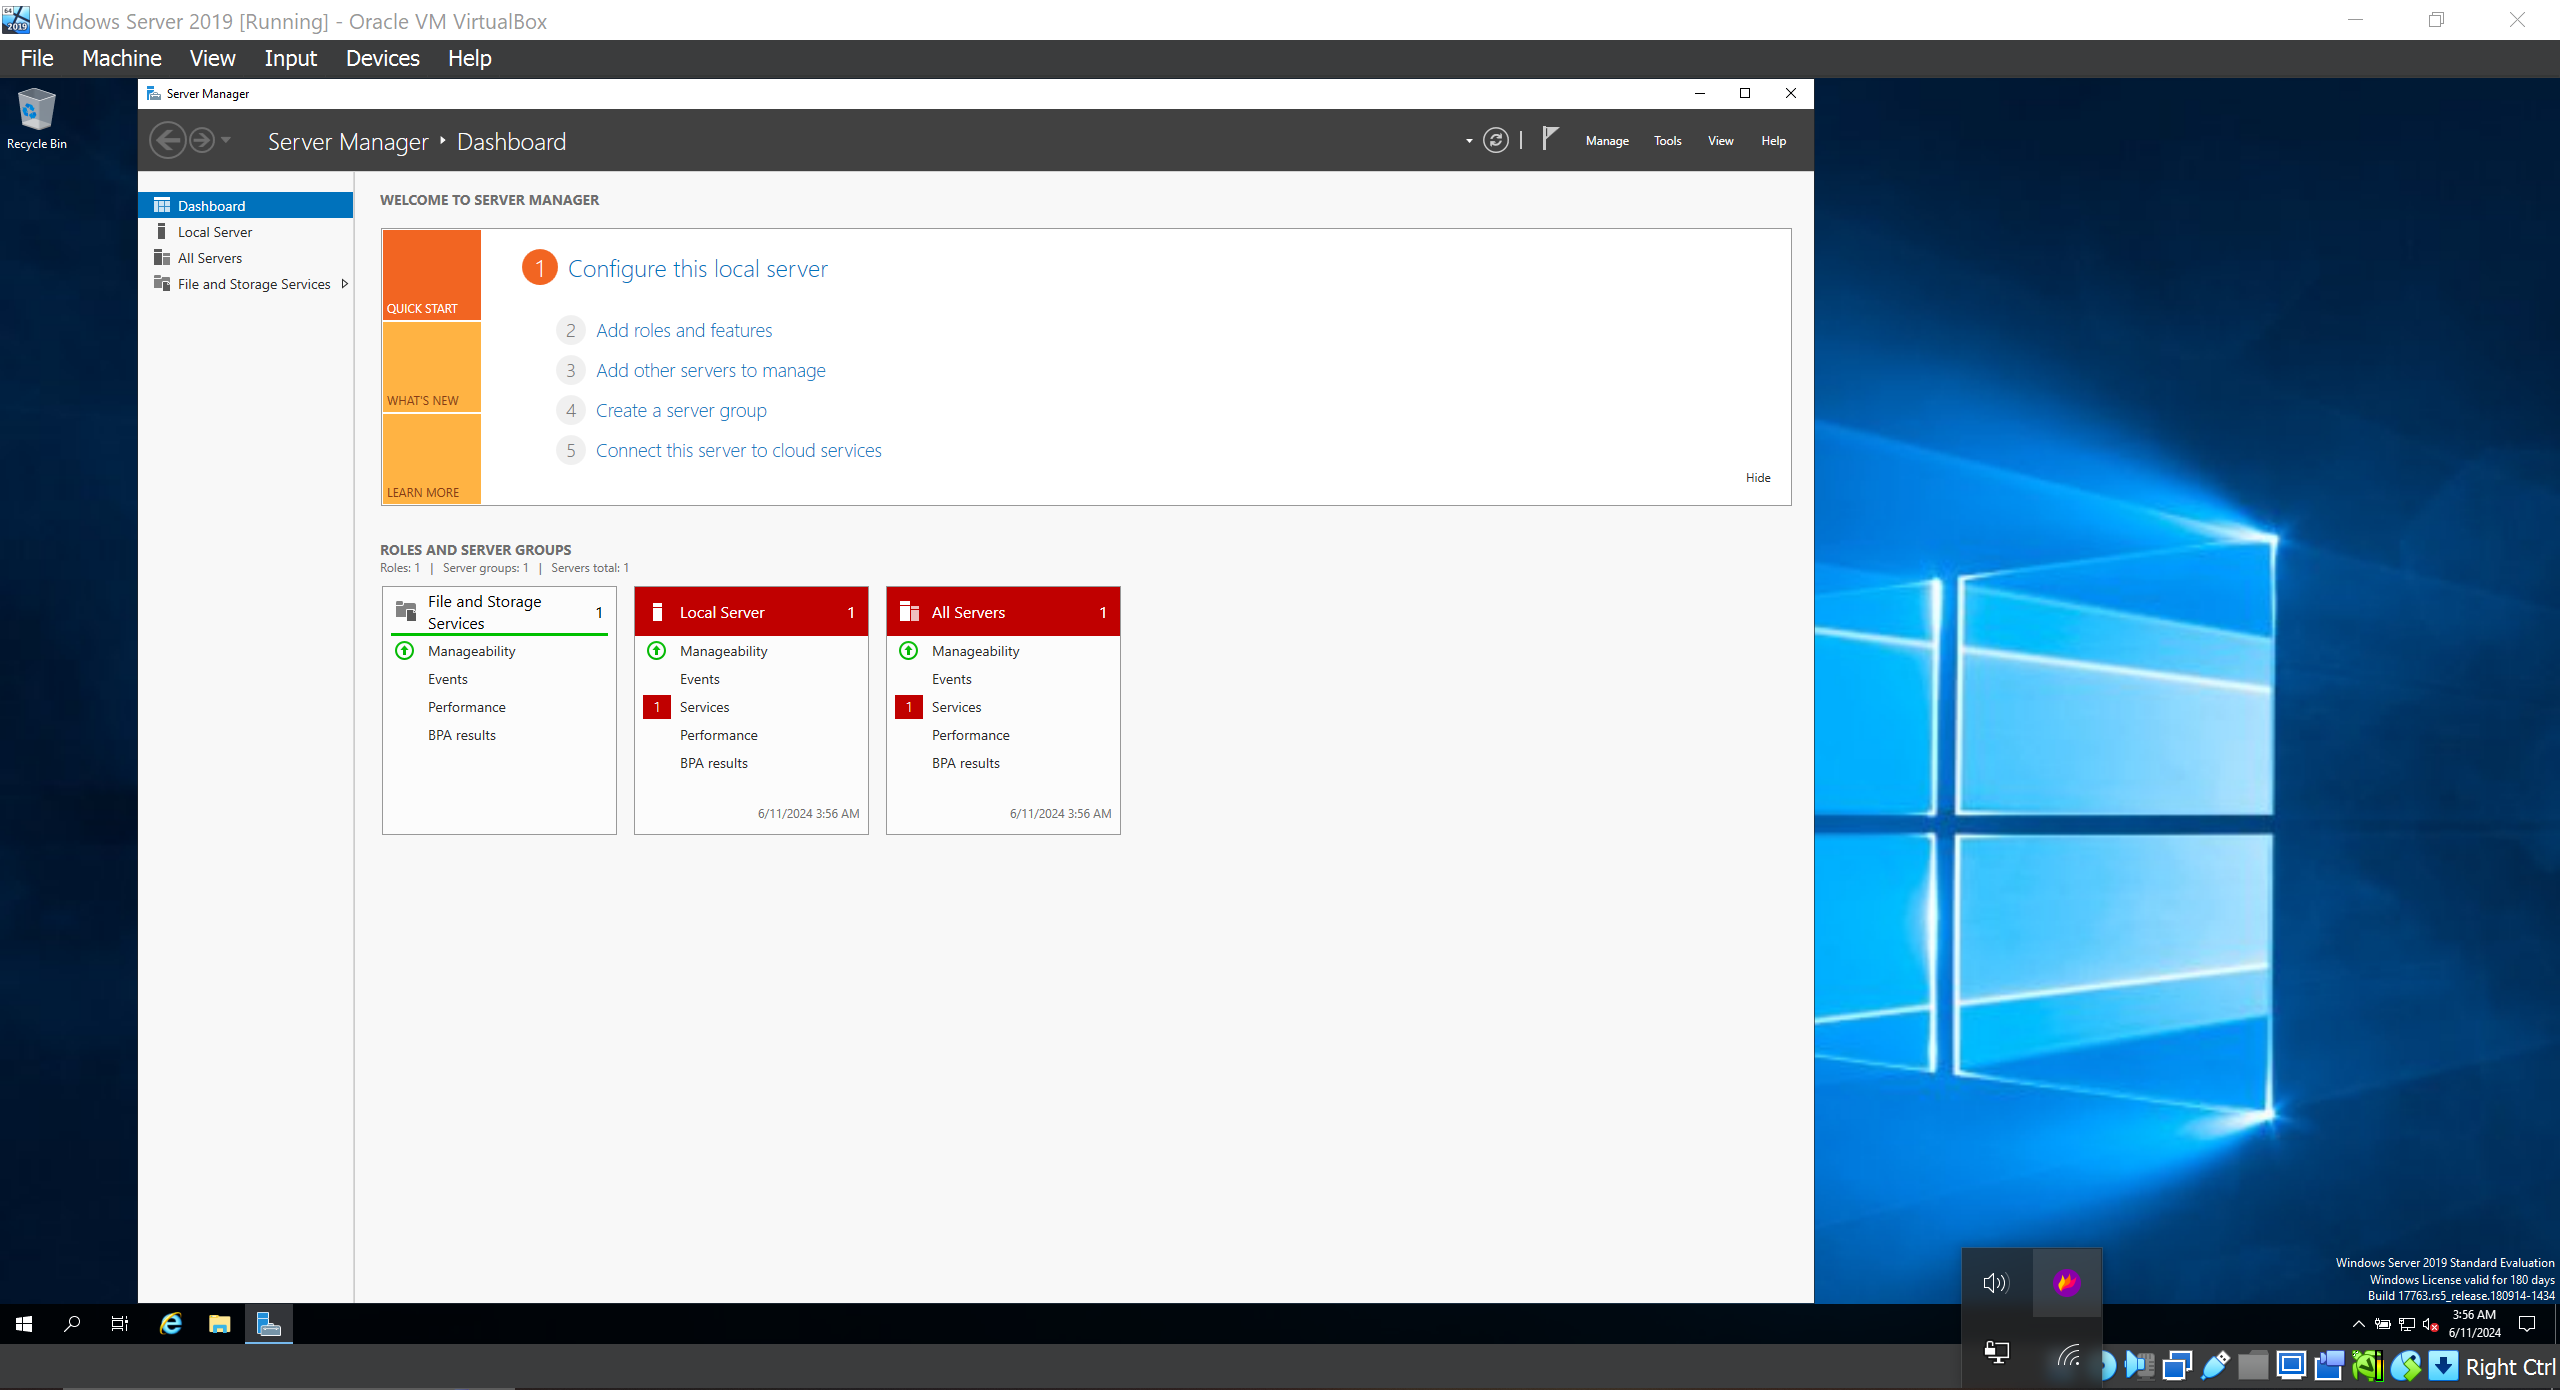Screen dimensions: 2560x1390
Task: Show hidden tray icons with the chevron
Action: pos(2359,1324)
